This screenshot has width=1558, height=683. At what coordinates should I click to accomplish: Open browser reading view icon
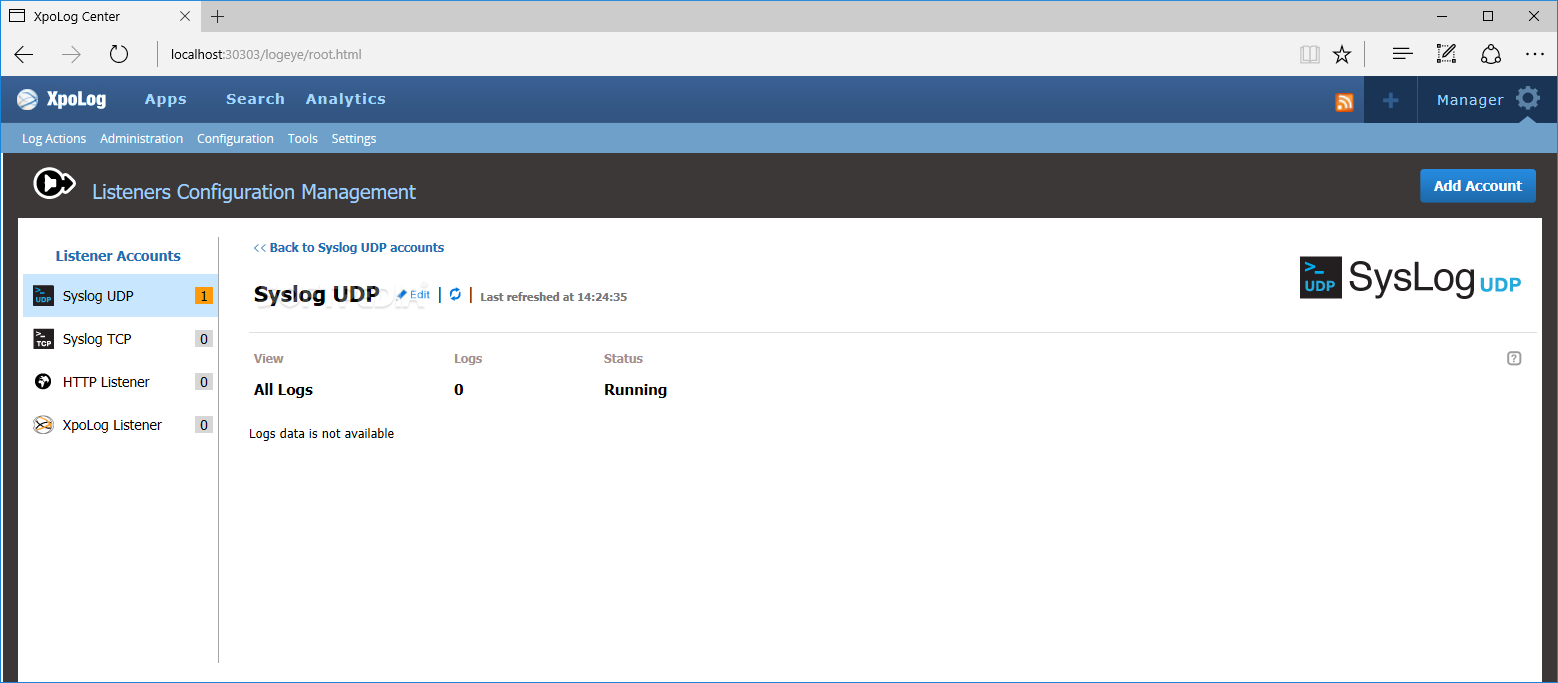click(x=1309, y=55)
